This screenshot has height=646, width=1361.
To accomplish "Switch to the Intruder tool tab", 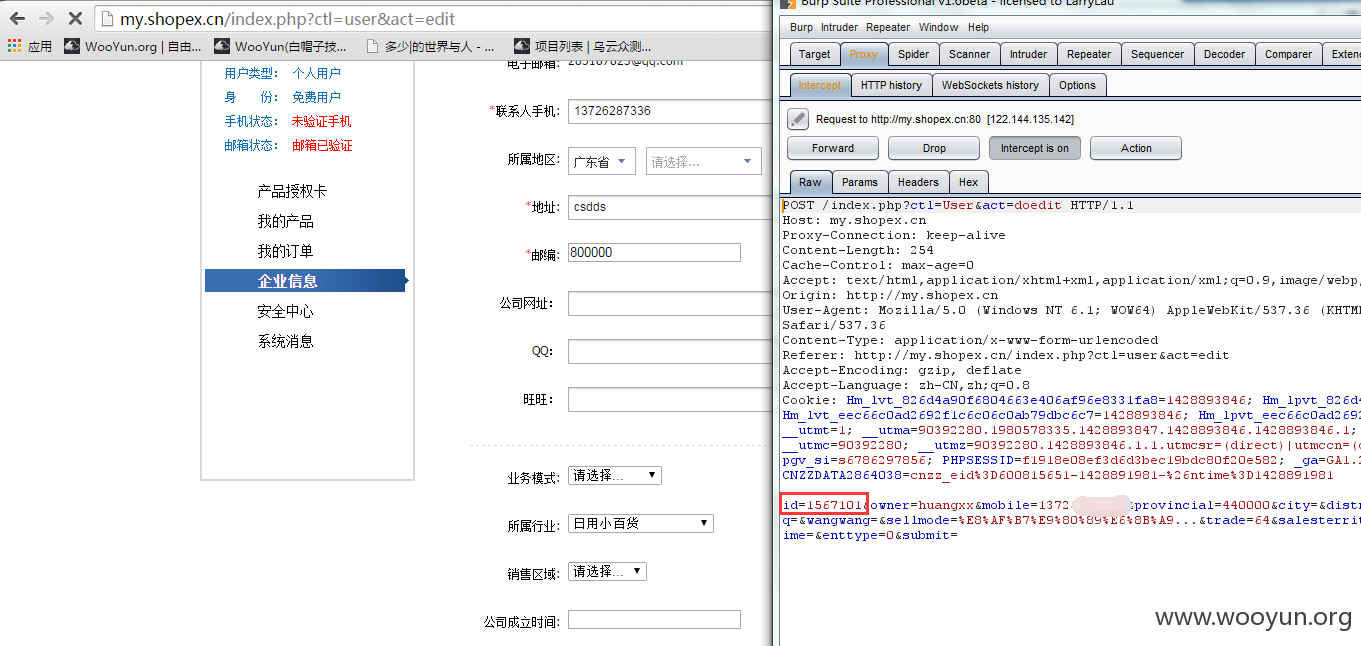I will pyautogui.click(x=1028, y=54).
